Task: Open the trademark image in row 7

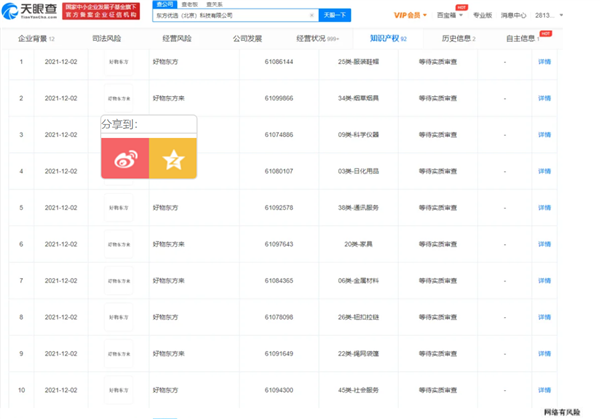Action: [x=119, y=281]
